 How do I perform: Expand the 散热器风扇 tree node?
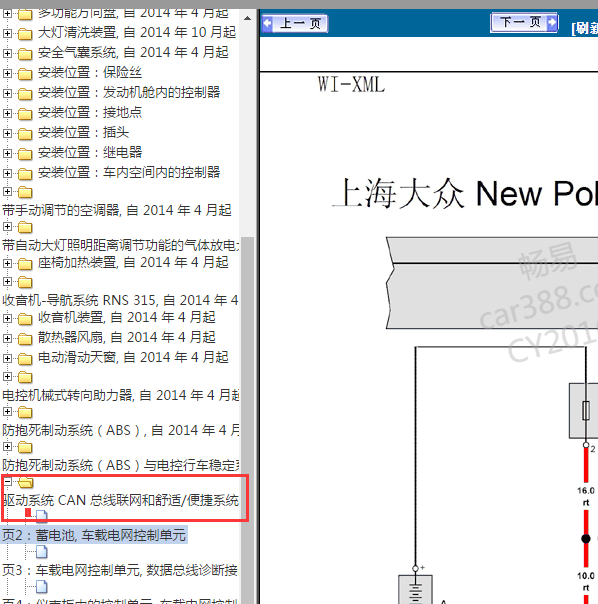click(7, 338)
